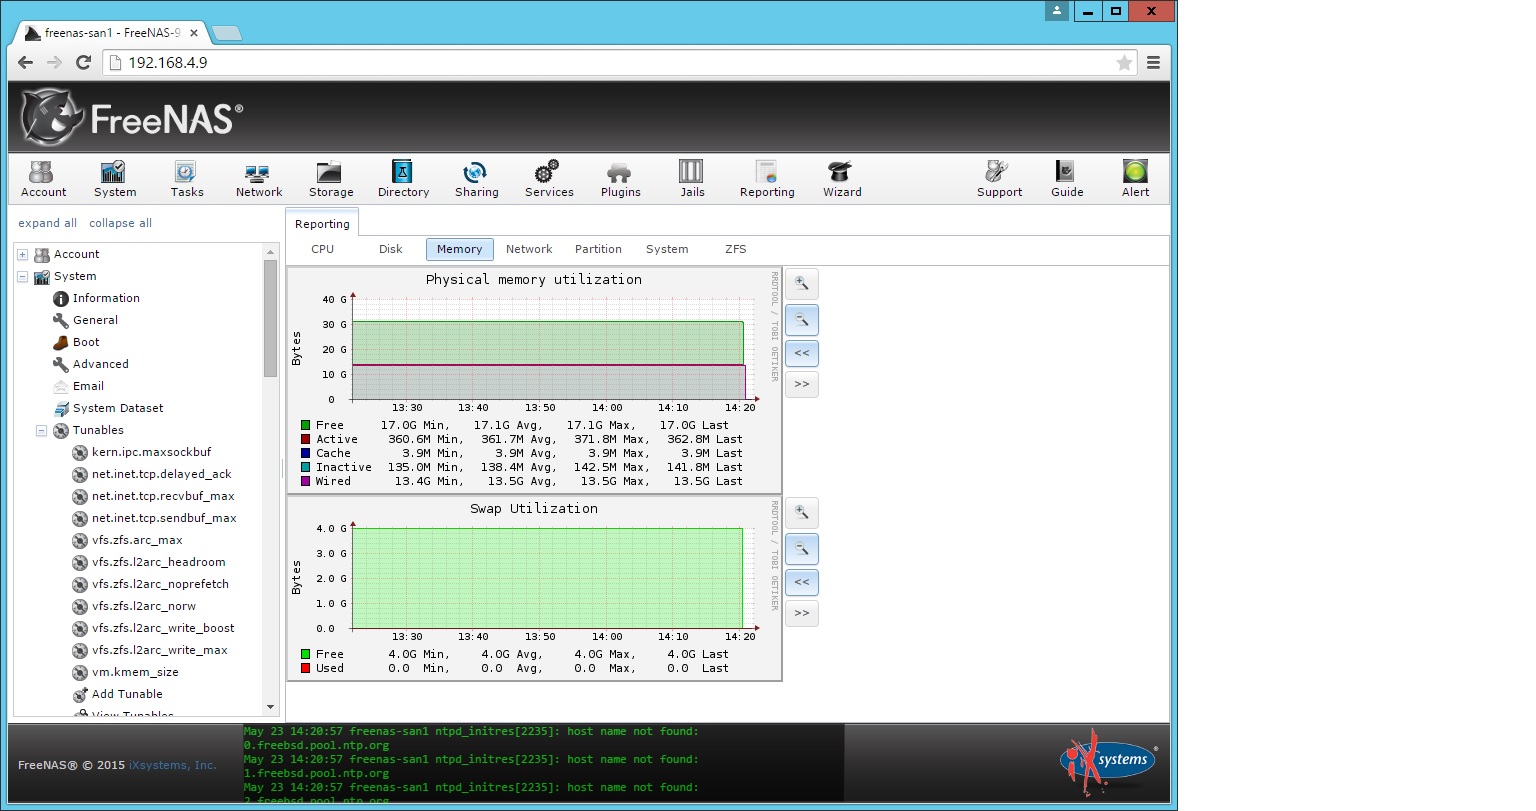Click the collapse all link

tap(120, 223)
